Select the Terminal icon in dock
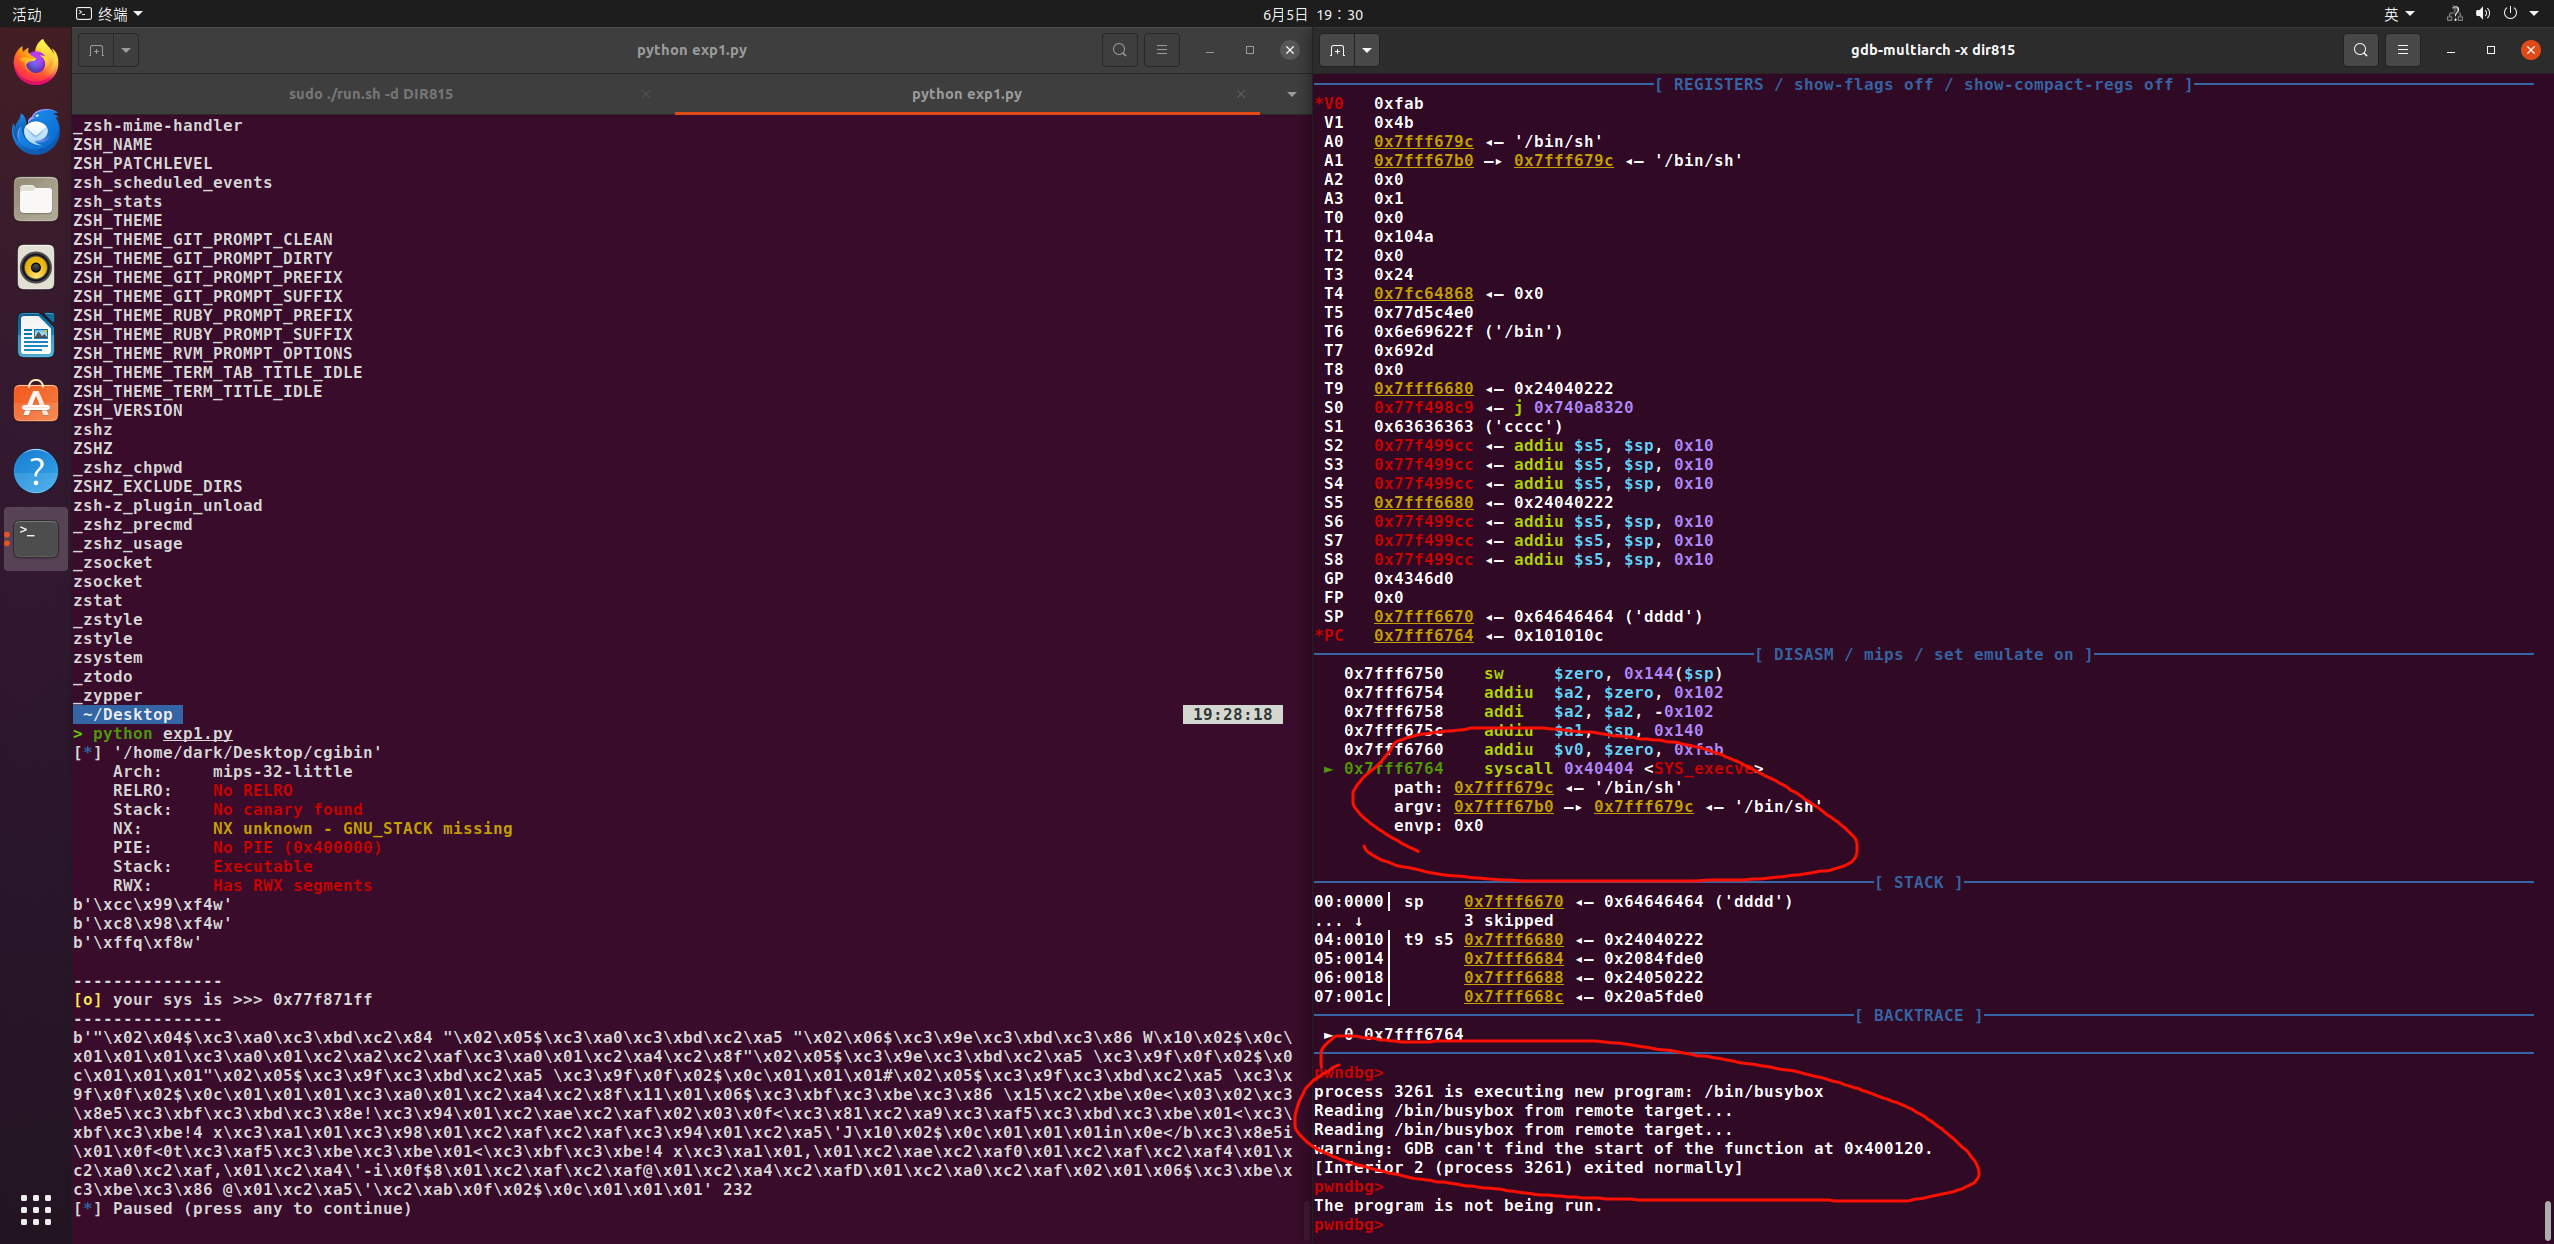The height and width of the screenshot is (1244, 2554). point(36,539)
